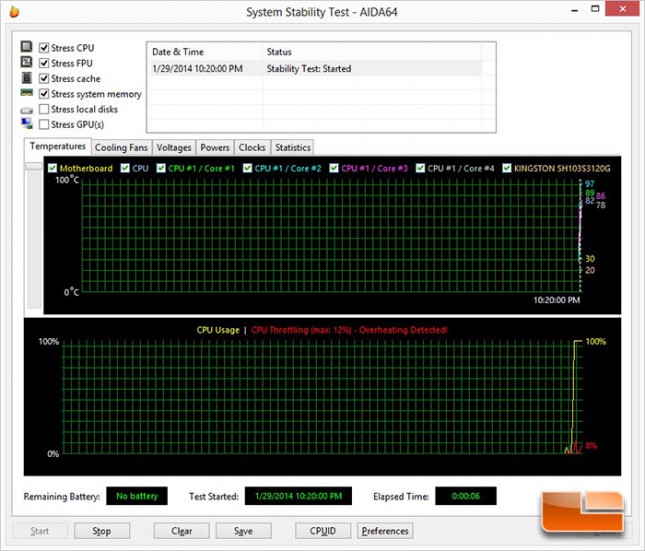Stop the stability test
Screen dimensions: 645x551
pos(102,531)
